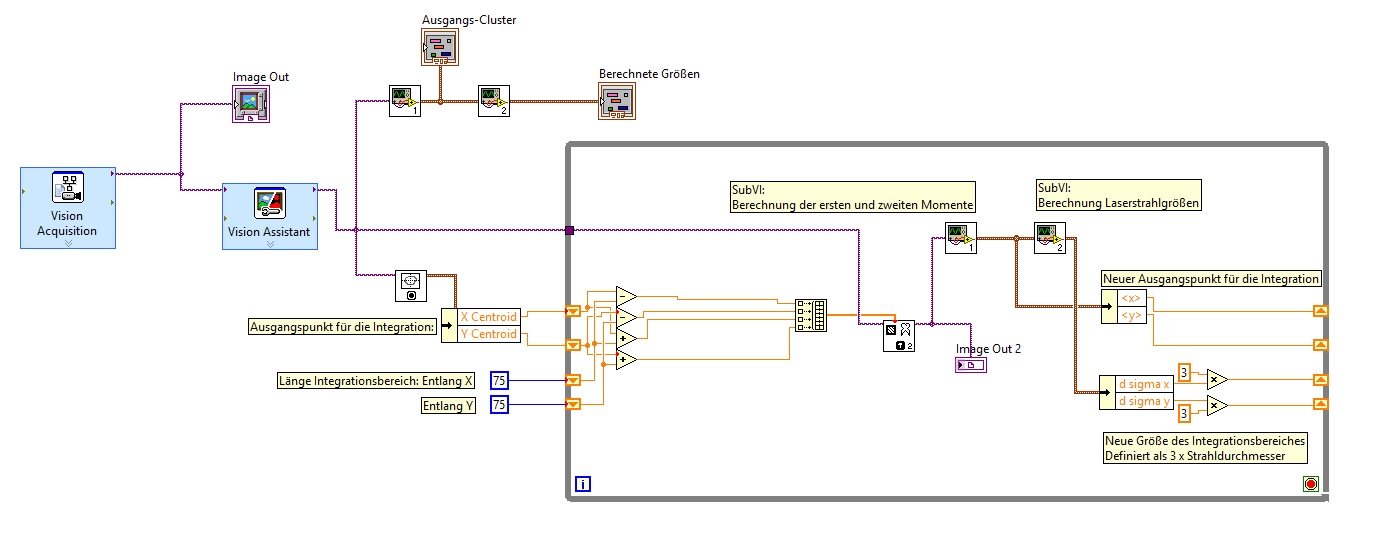Screen dimensions: 1393x557
Task: Click the Ausgangs-Cluster control terminal
Action: [439, 47]
